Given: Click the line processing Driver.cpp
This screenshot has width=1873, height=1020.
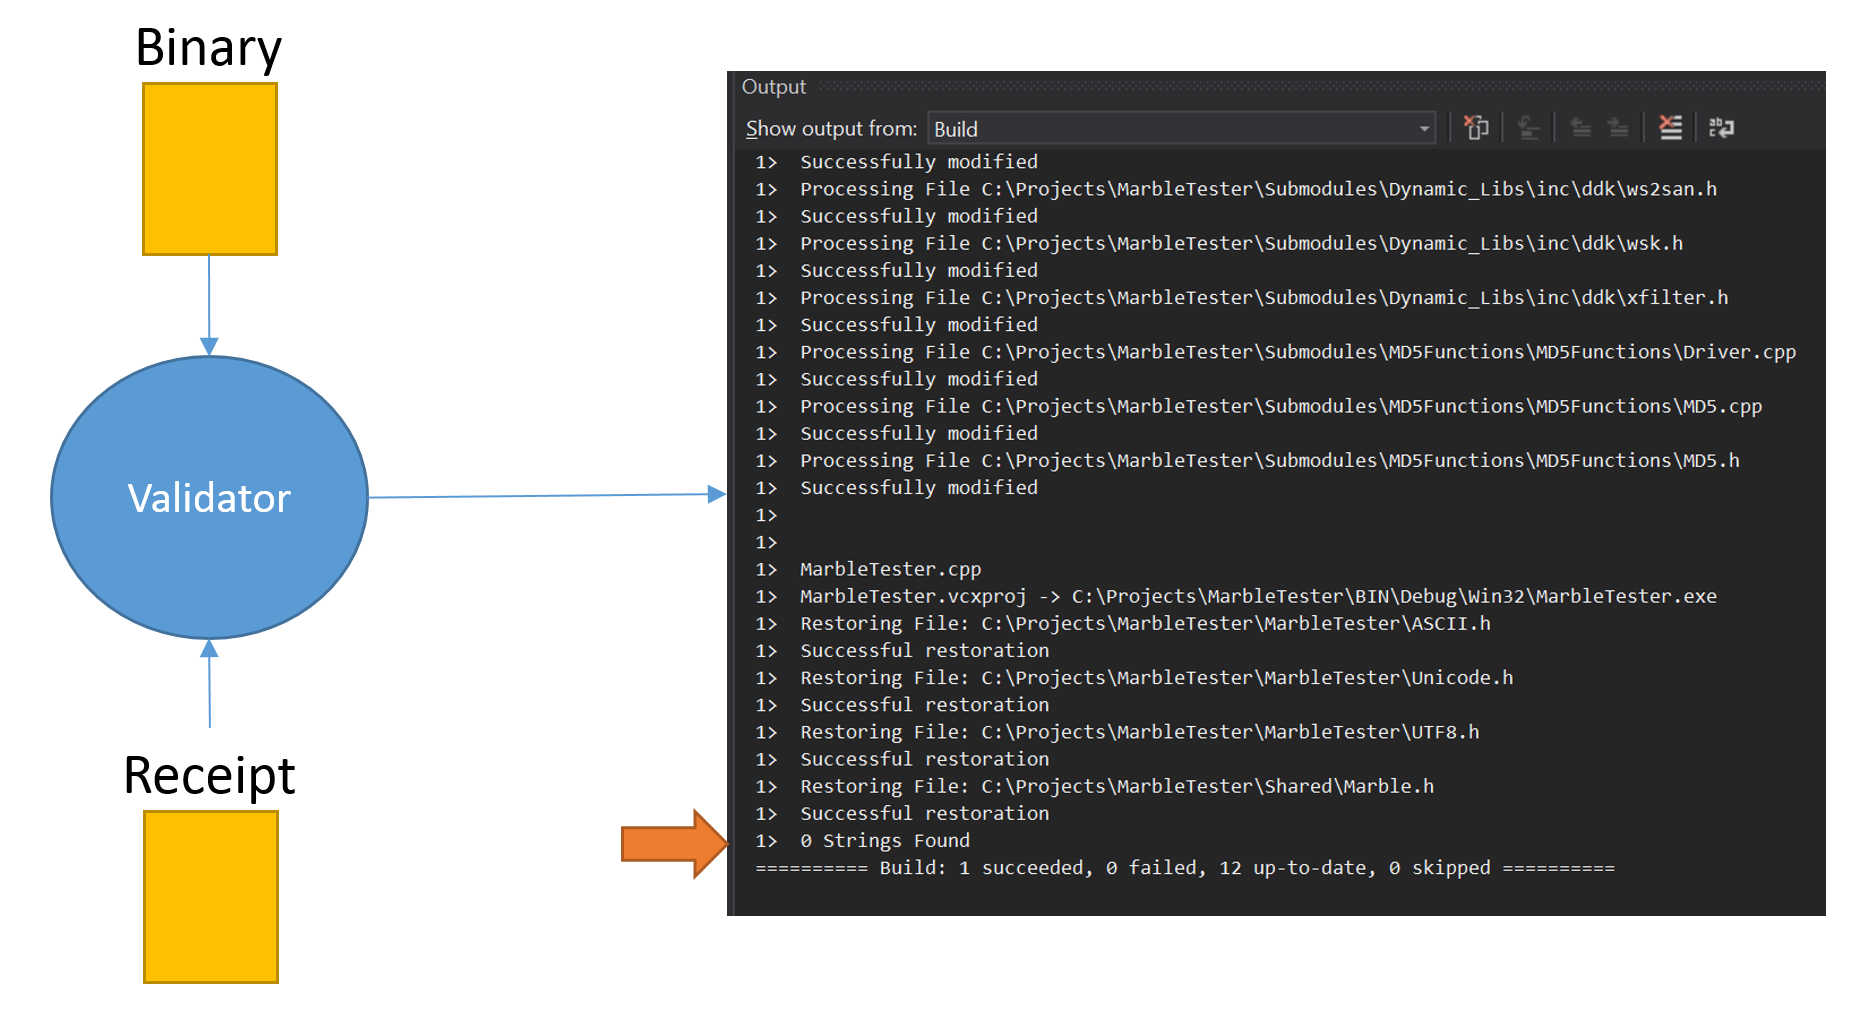Looking at the screenshot, I should pyautogui.click(x=1298, y=352).
